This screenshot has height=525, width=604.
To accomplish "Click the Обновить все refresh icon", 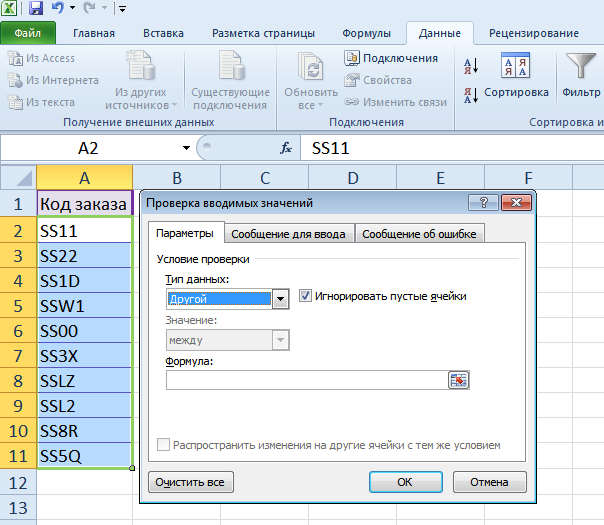I will [x=310, y=68].
